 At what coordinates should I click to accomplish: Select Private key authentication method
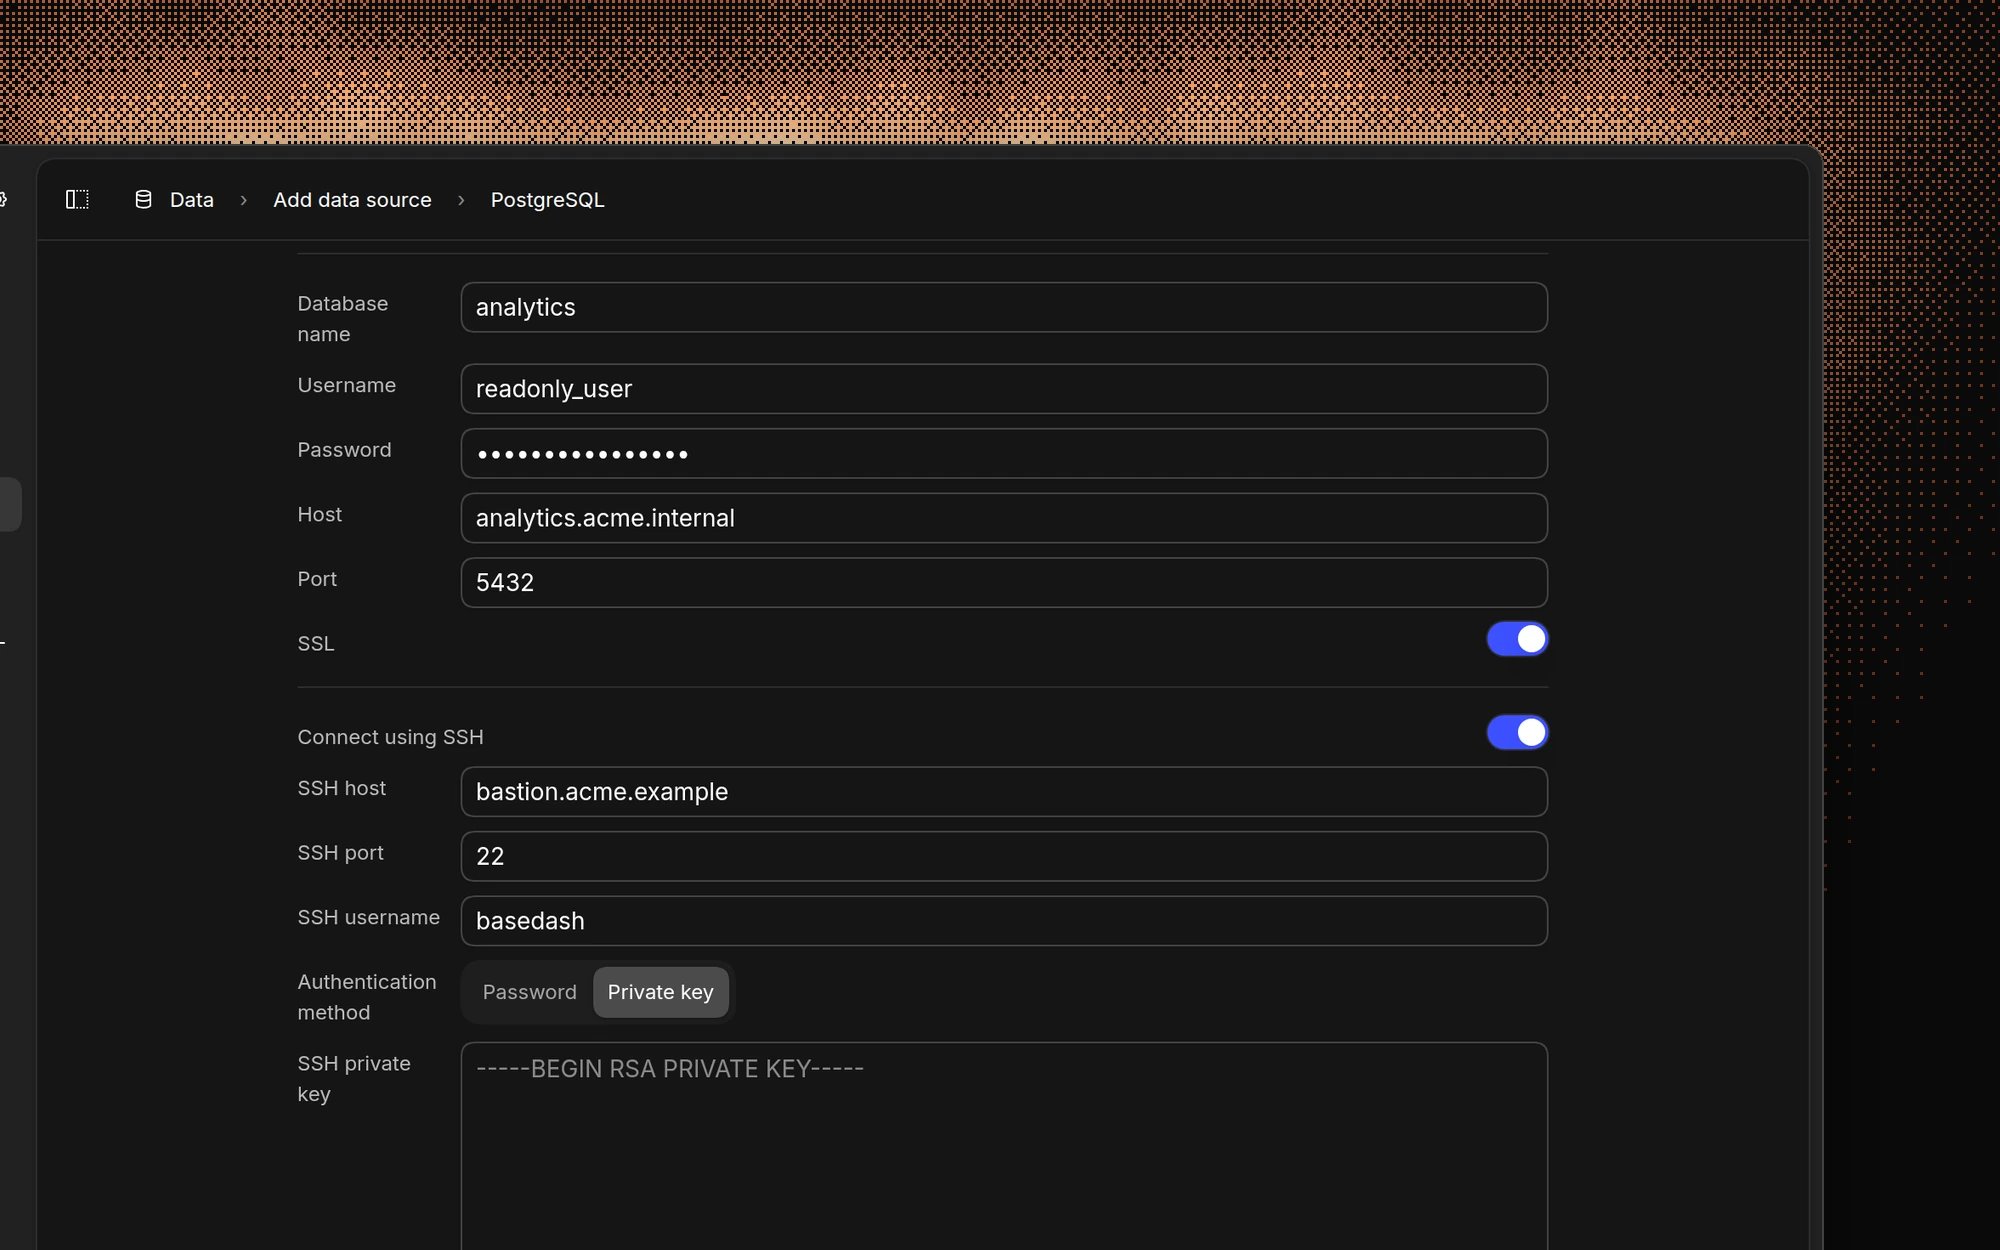tap(660, 992)
